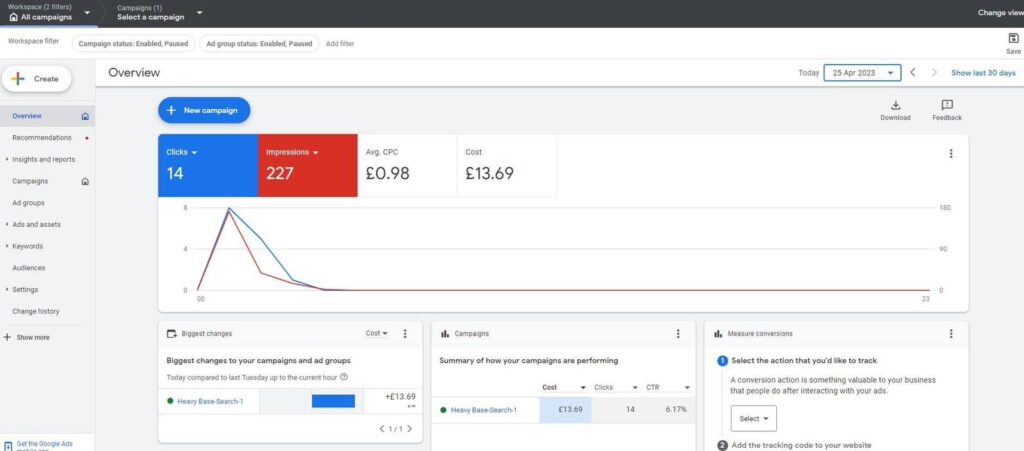Click Campaign status: Enabled, Paused filter chip
Viewport: 1024px width, 451px height.
133,44
